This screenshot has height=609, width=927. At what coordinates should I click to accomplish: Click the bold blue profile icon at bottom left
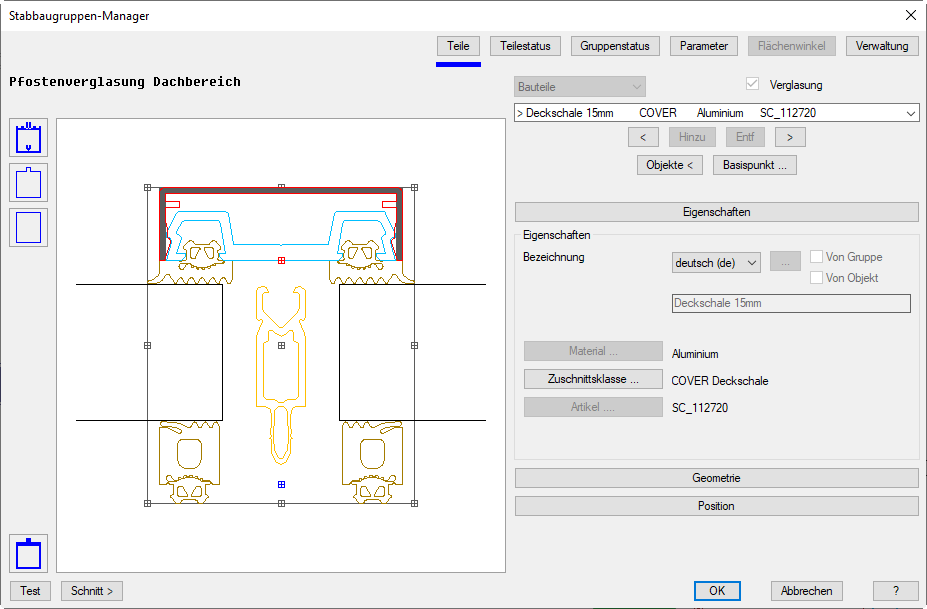[x=28, y=553]
